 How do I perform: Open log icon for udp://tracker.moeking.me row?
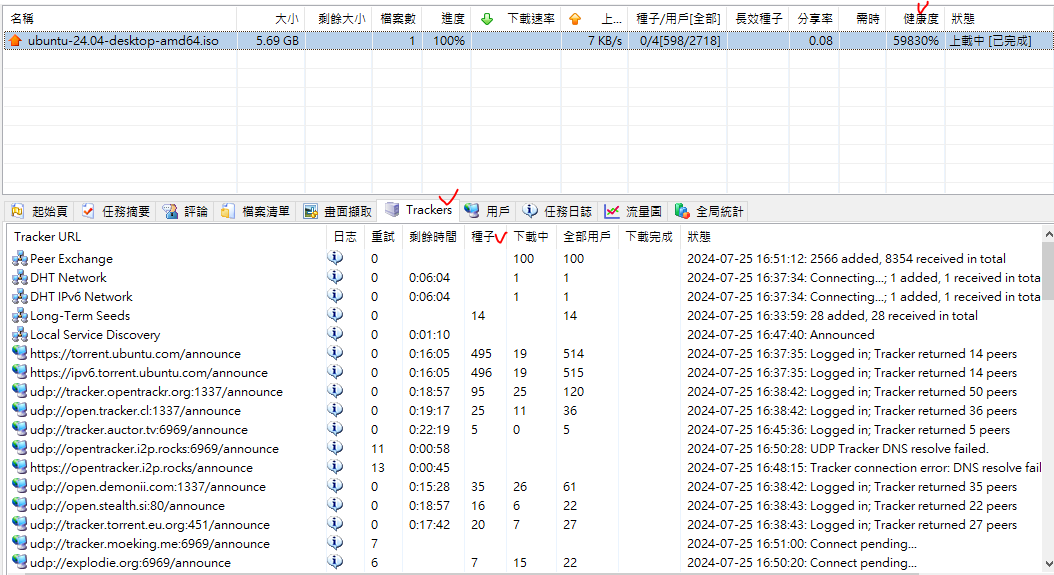click(x=335, y=542)
